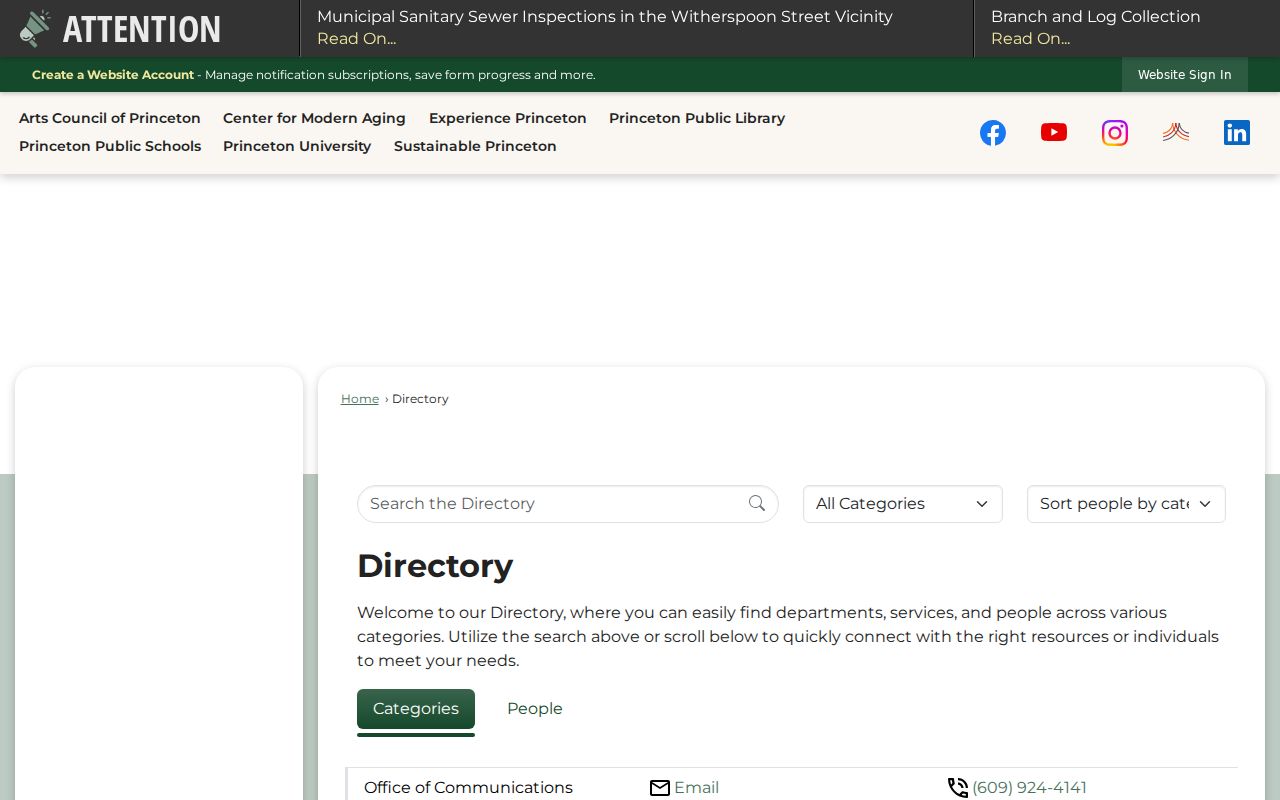1280x800 pixels.
Task: Open the Princeton University link
Action: pyautogui.click(x=297, y=146)
